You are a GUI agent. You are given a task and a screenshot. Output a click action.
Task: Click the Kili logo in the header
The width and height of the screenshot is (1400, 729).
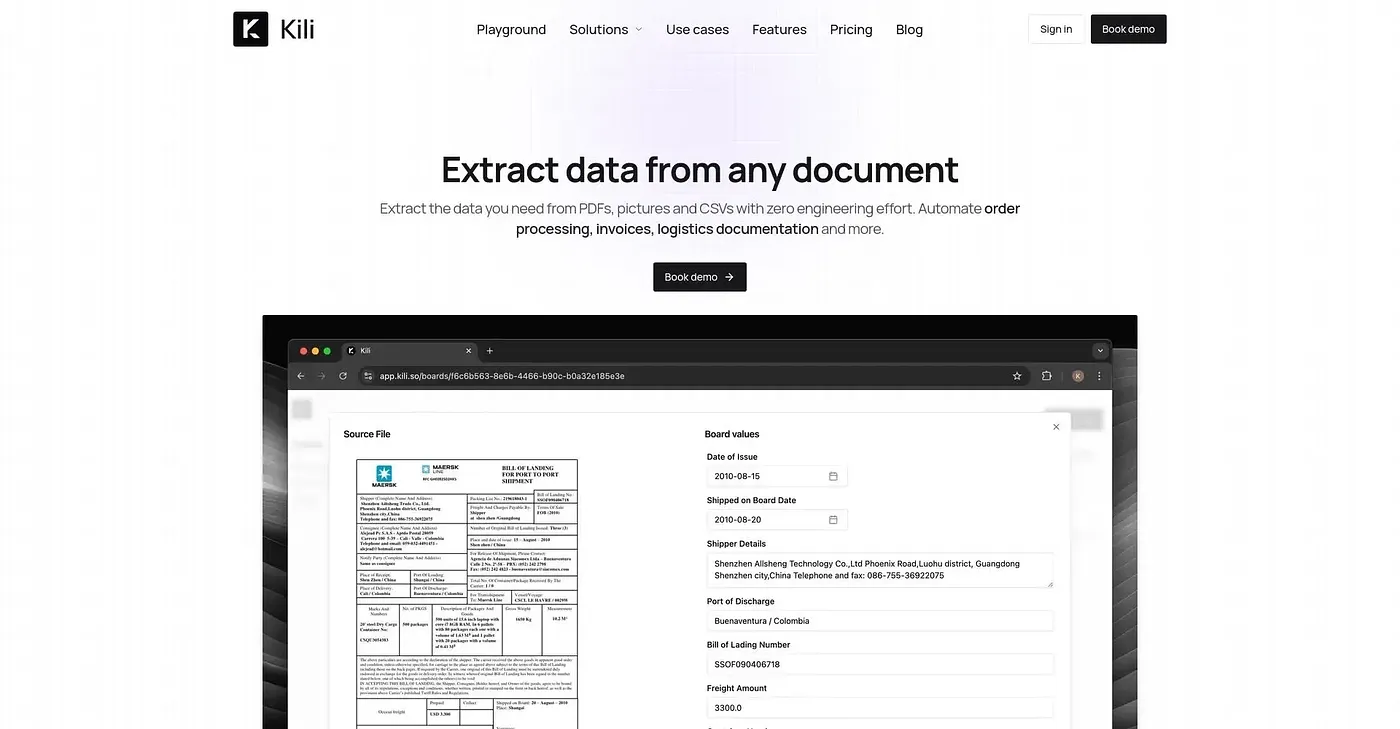pos(274,29)
